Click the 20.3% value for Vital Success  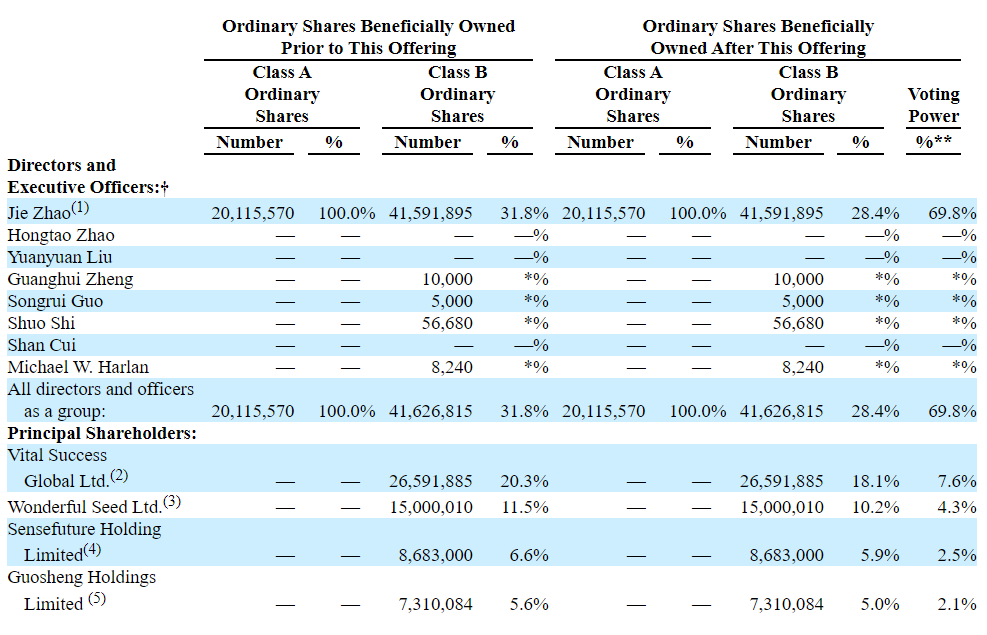(x=524, y=481)
